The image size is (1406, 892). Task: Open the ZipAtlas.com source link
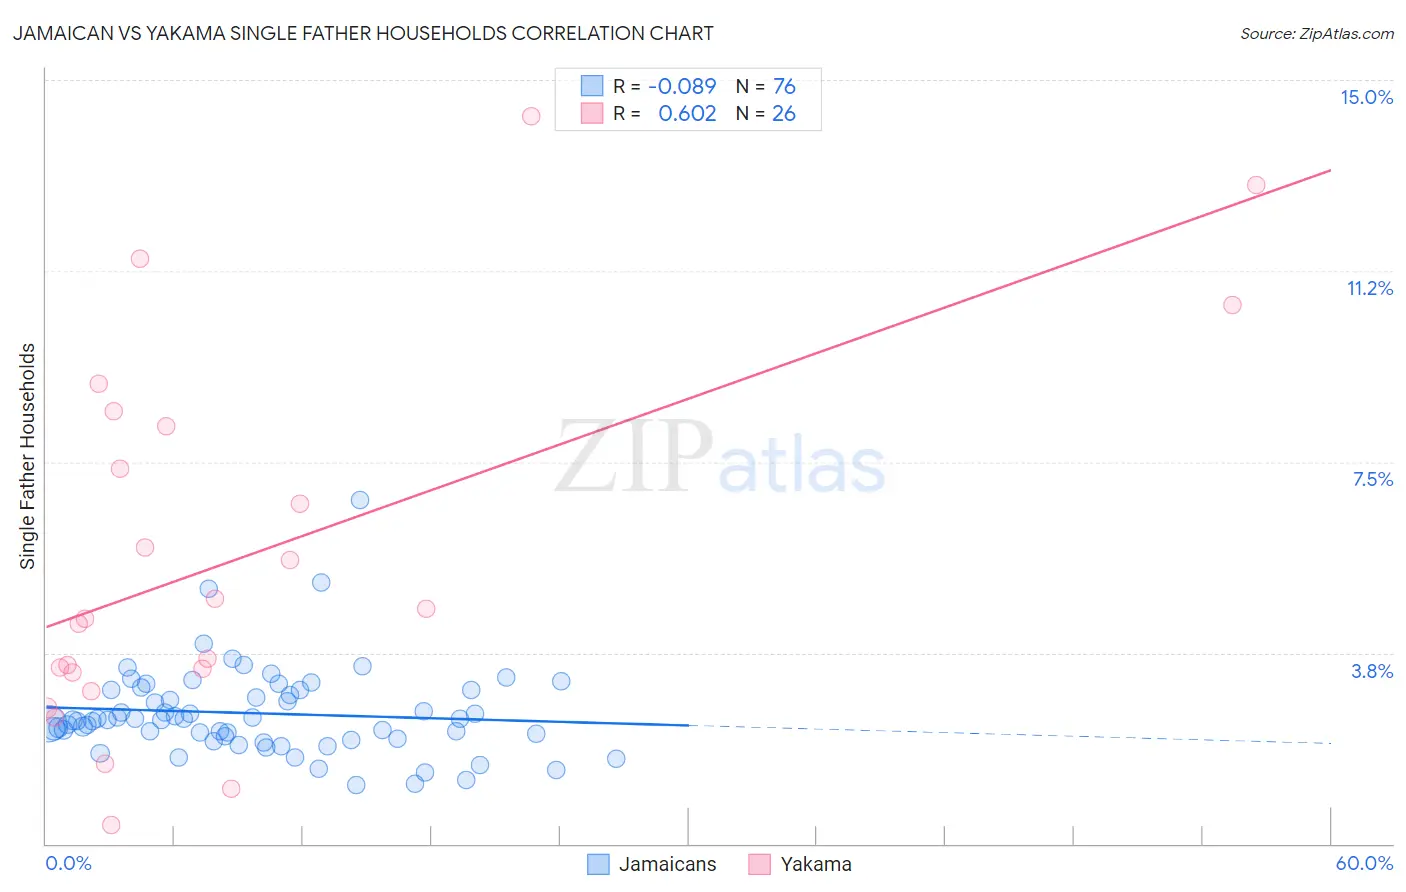(1317, 33)
